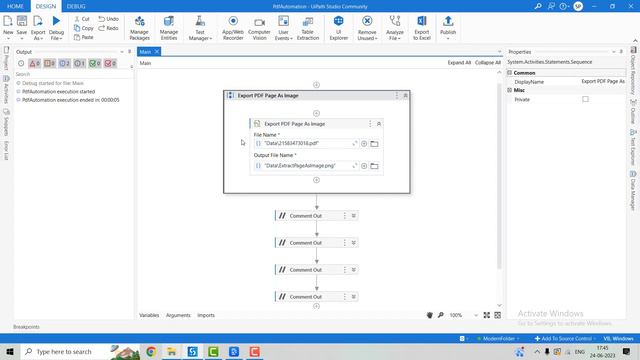Click Collapse All in the designer

pyautogui.click(x=488, y=62)
